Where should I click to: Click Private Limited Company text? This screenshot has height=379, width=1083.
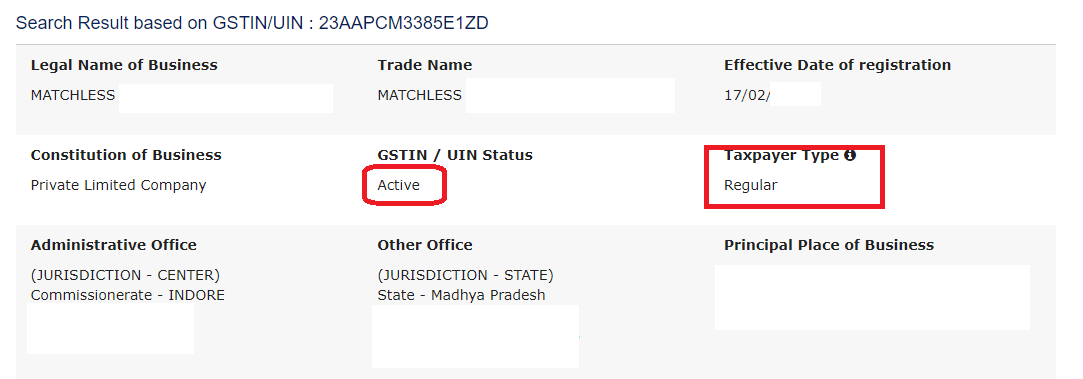click(x=119, y=185)
